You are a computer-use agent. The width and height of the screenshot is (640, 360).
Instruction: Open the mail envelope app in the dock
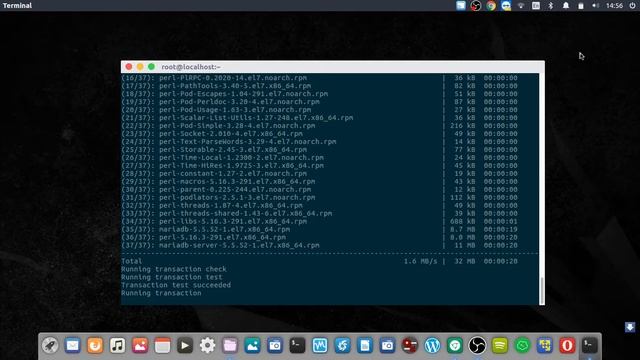point(73,346)
